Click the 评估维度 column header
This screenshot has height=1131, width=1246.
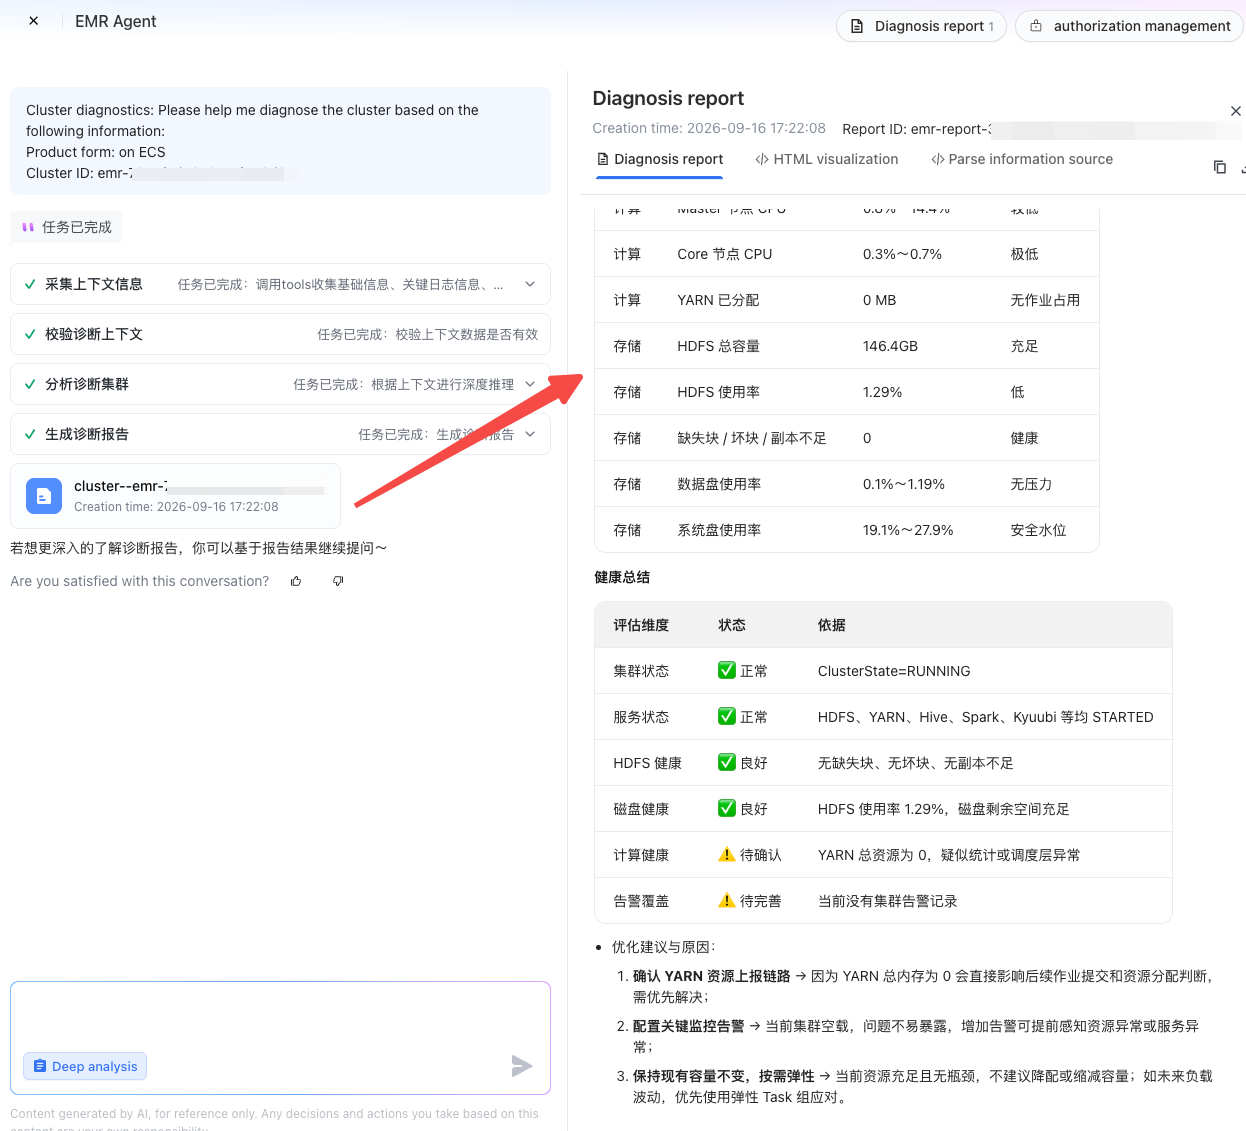tap(641, 625)
